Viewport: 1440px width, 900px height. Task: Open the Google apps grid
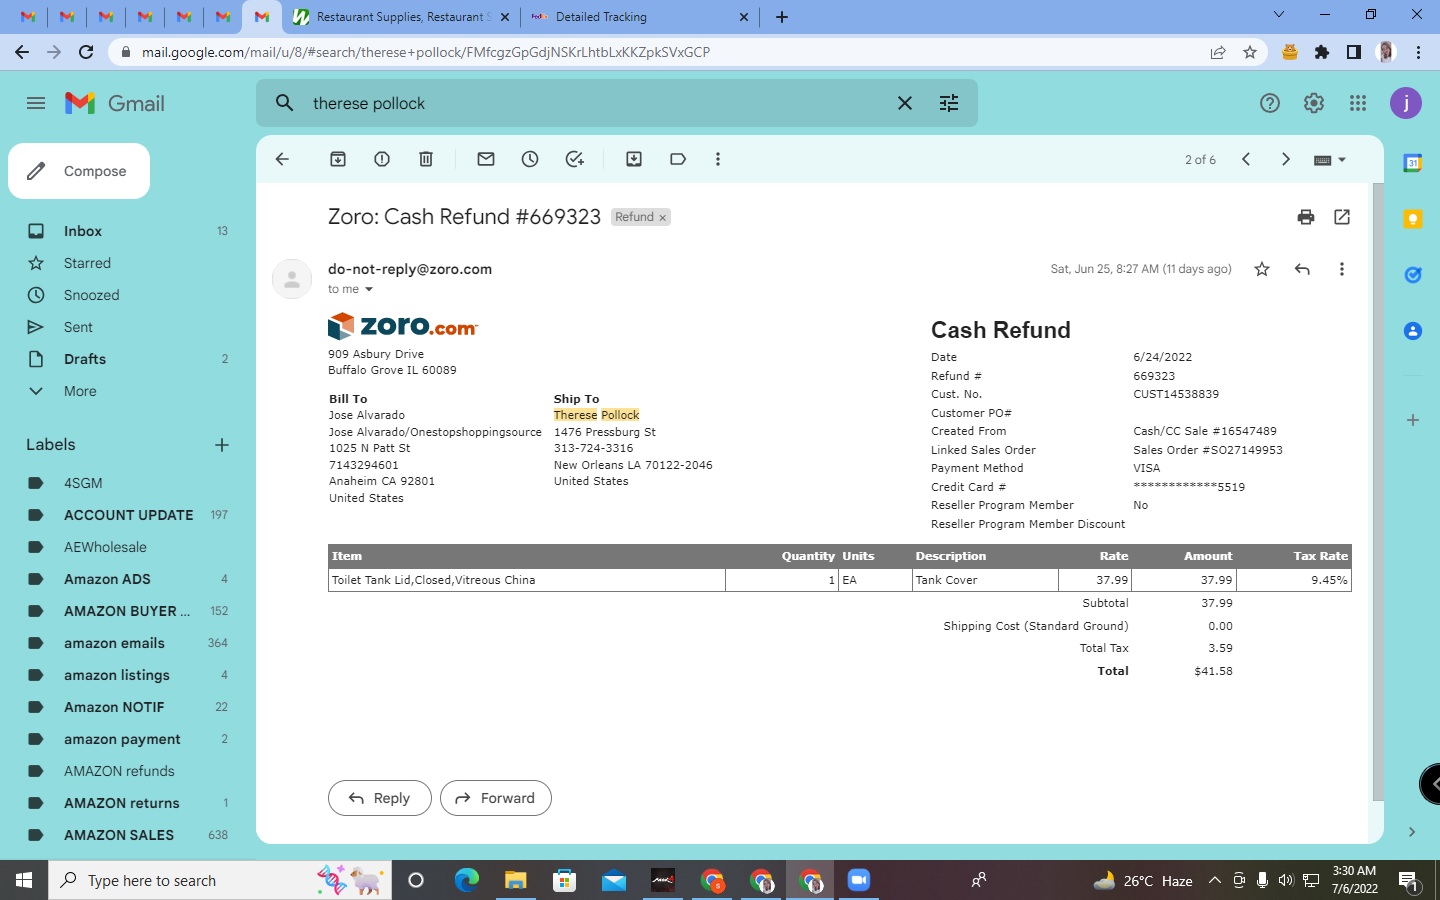point(1358,103)
